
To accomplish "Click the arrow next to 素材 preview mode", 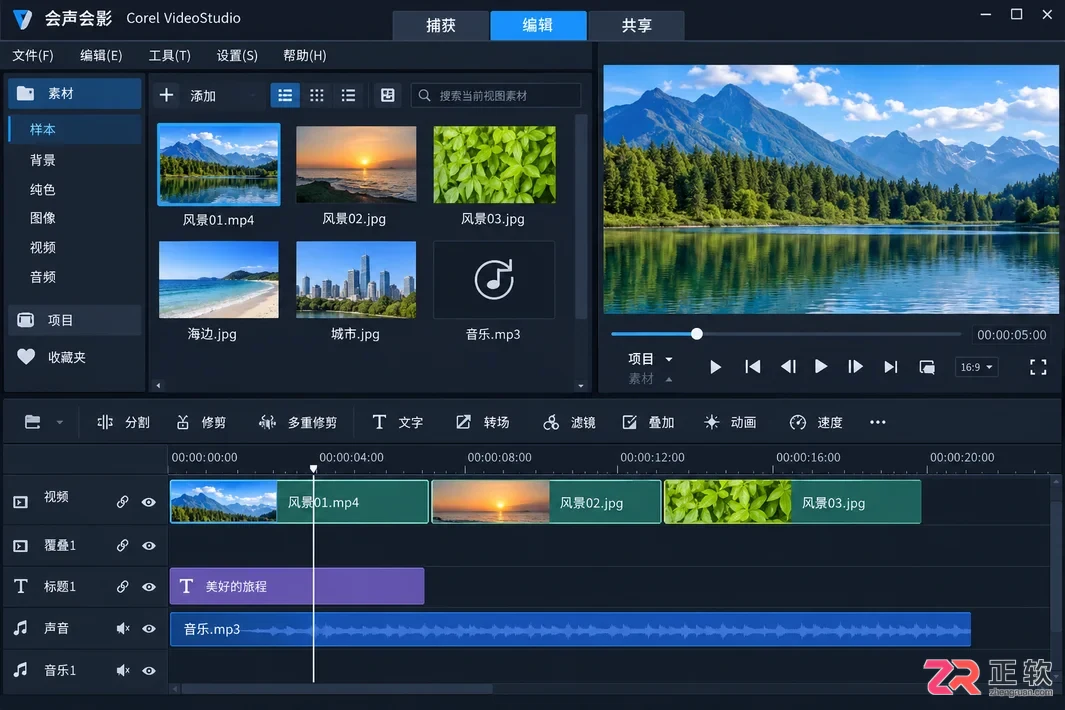I will pos(668,379).
